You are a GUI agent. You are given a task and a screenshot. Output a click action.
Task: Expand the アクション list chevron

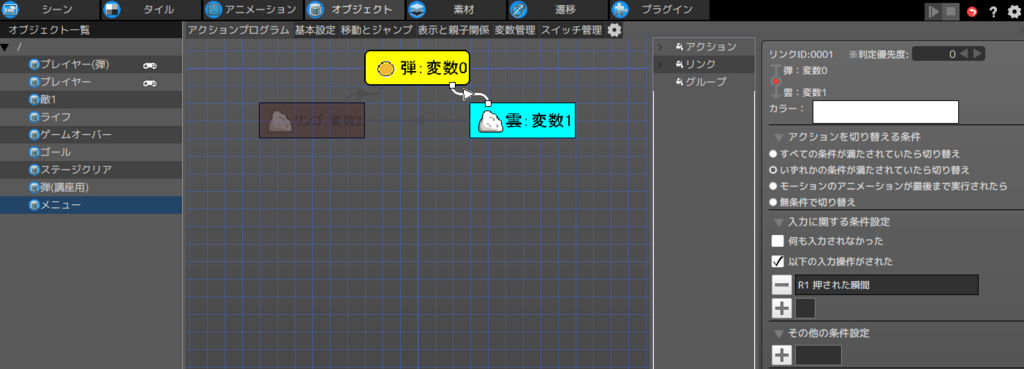pos(660,47)
